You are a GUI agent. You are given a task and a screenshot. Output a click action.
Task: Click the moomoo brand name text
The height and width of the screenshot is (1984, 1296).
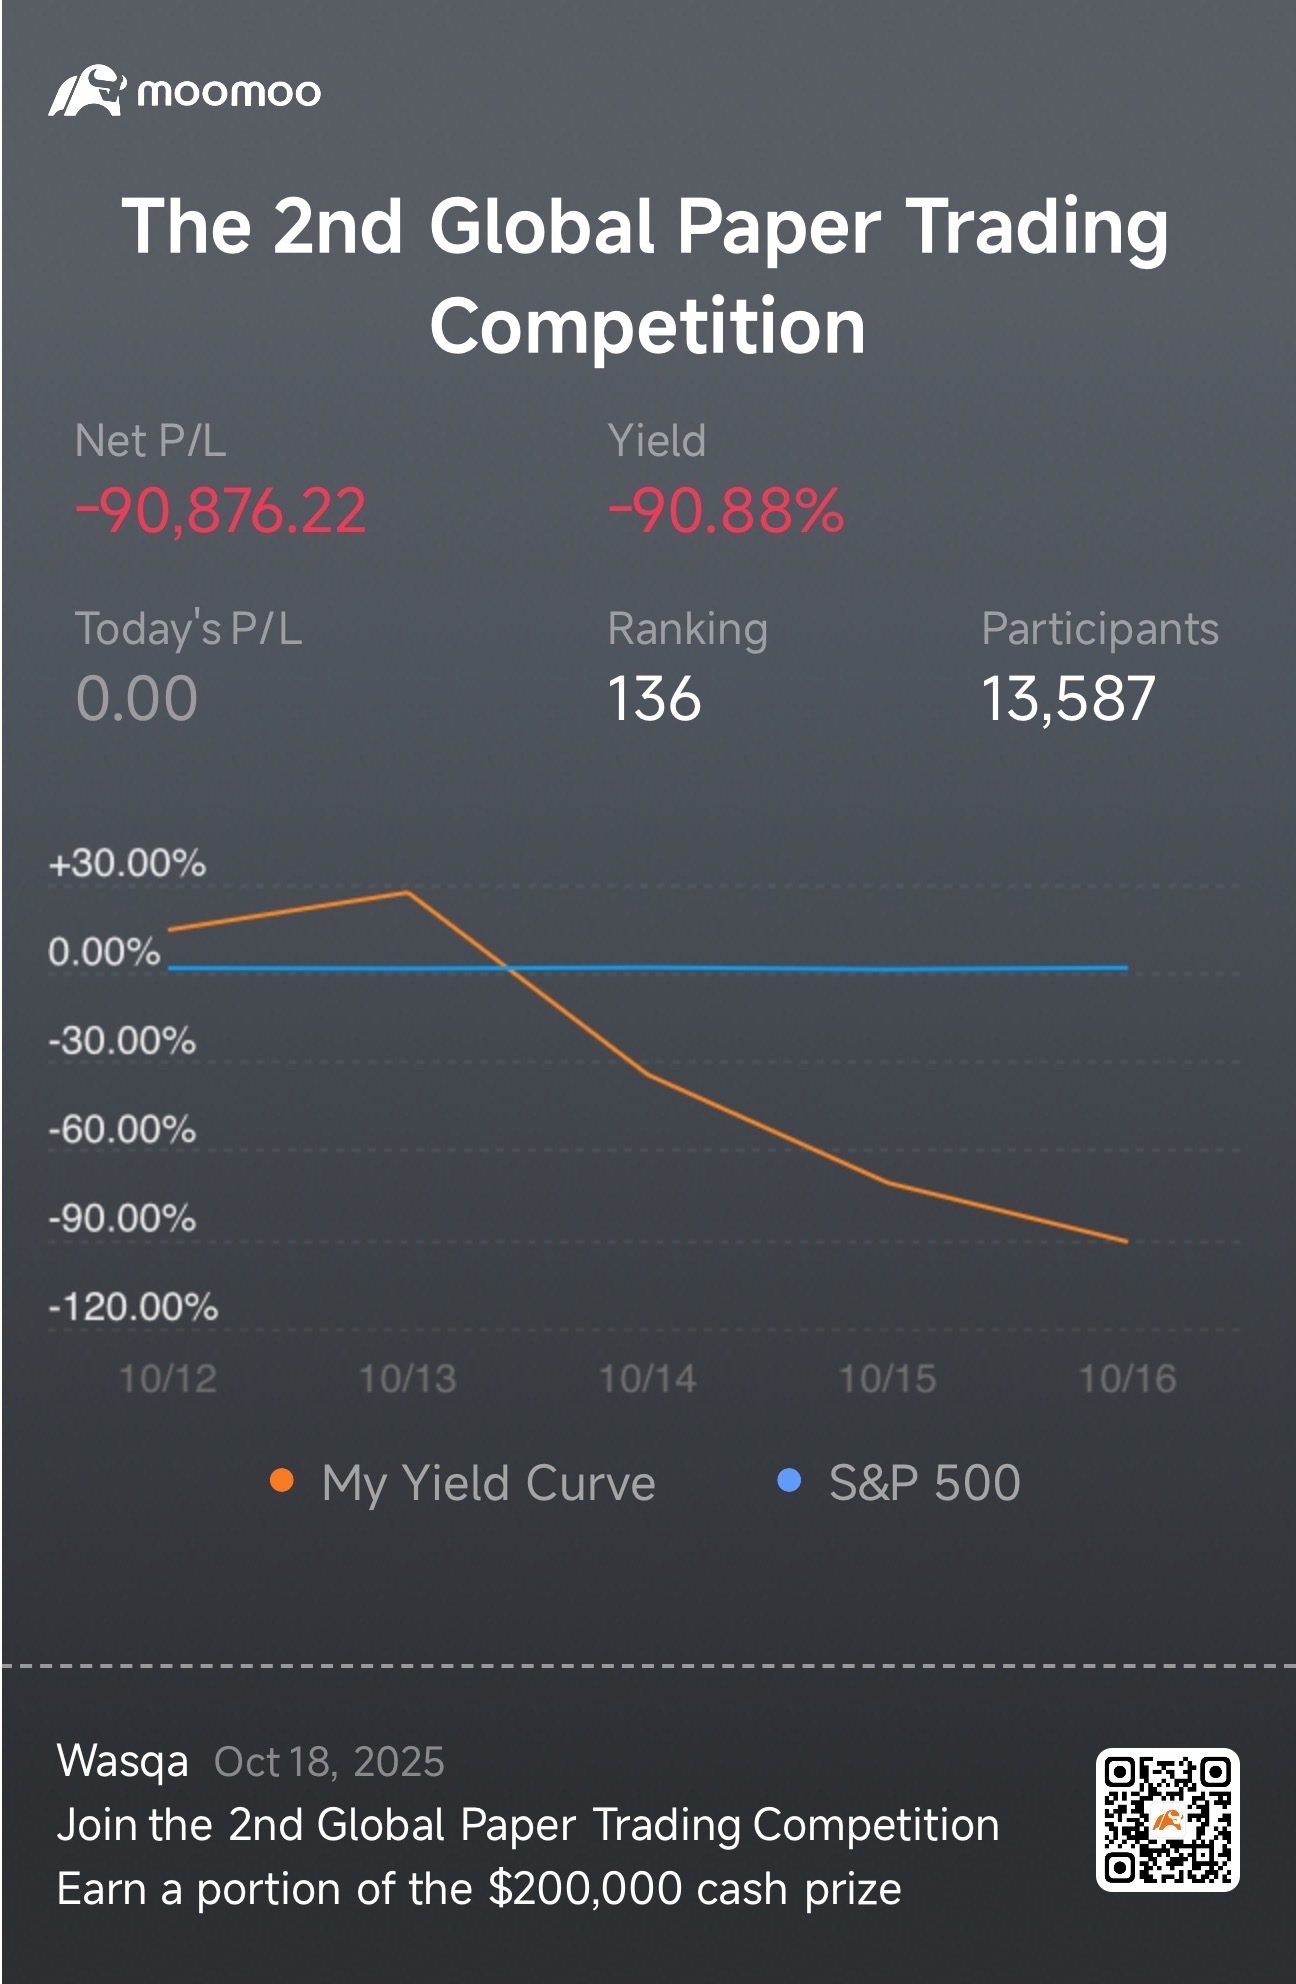(229, 93)
